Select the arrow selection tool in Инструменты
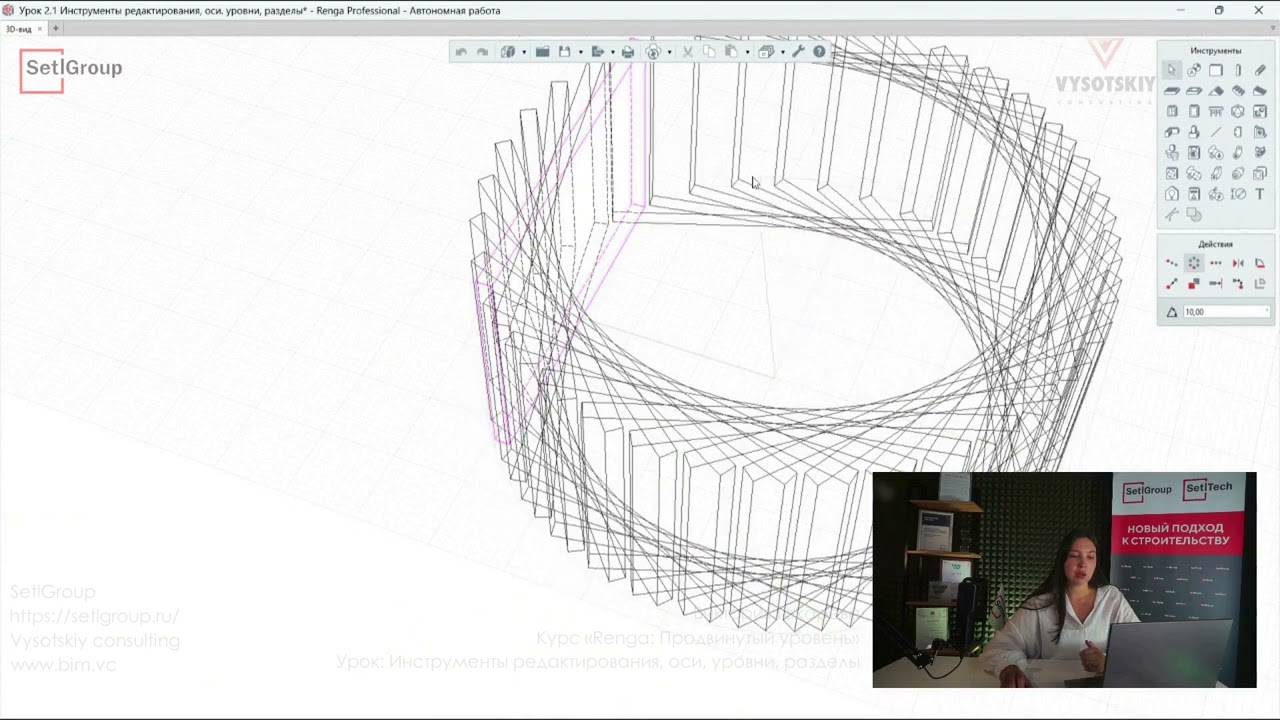 pyautogui.click(x=1172, y=70)
